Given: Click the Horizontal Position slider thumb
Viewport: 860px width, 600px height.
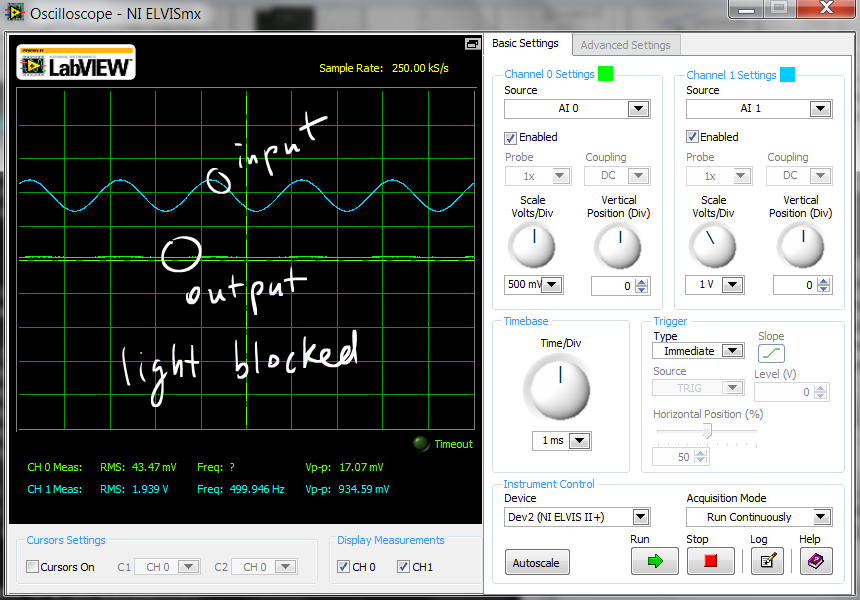Looking at the screenshot, I should tap(708, 431).
